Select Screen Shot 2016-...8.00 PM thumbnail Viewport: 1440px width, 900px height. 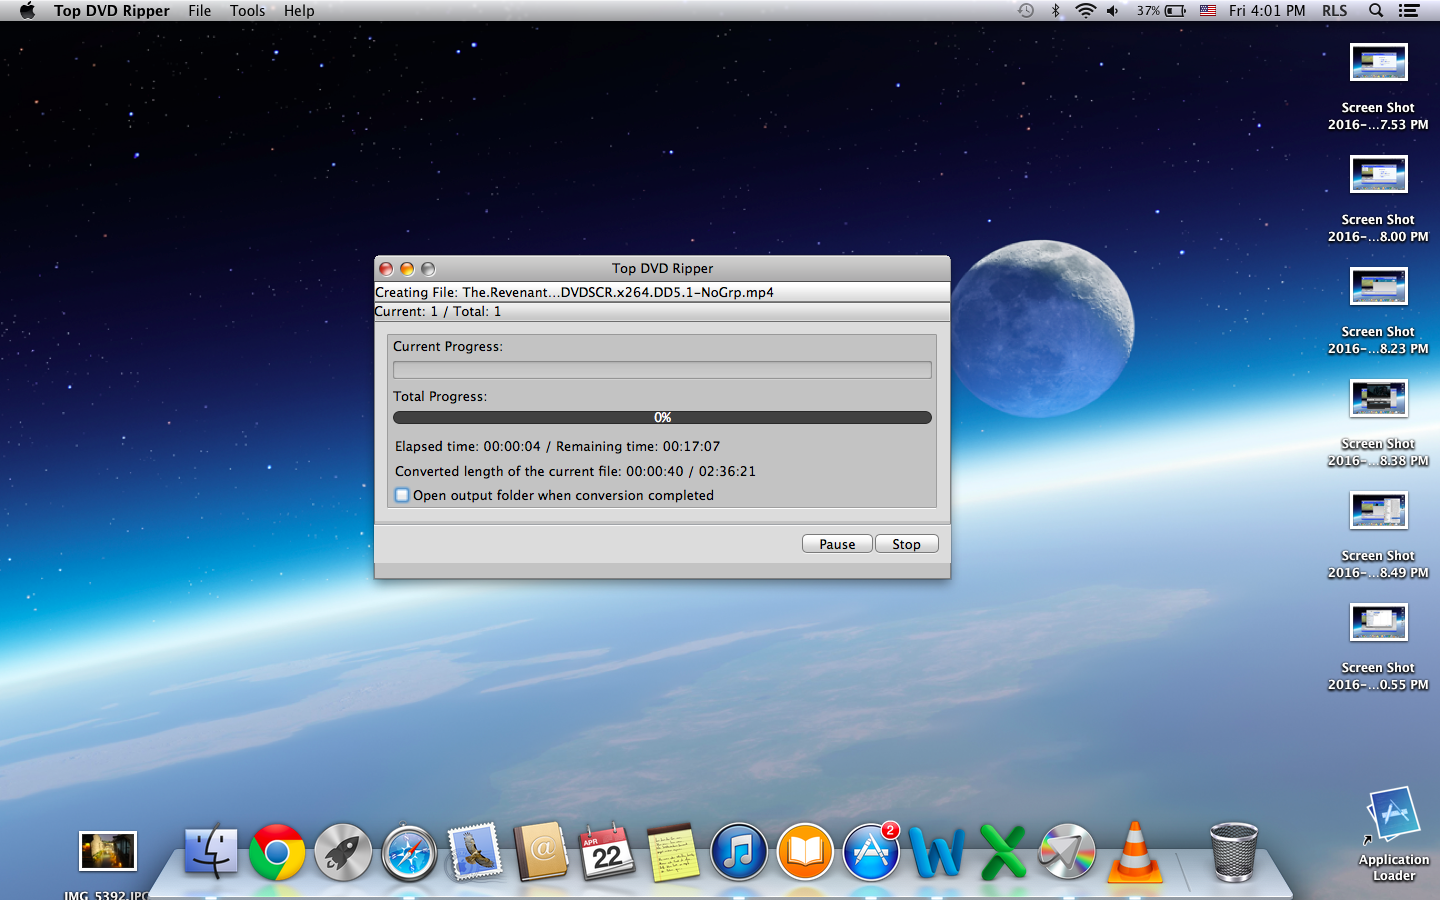click(1378, 175)
